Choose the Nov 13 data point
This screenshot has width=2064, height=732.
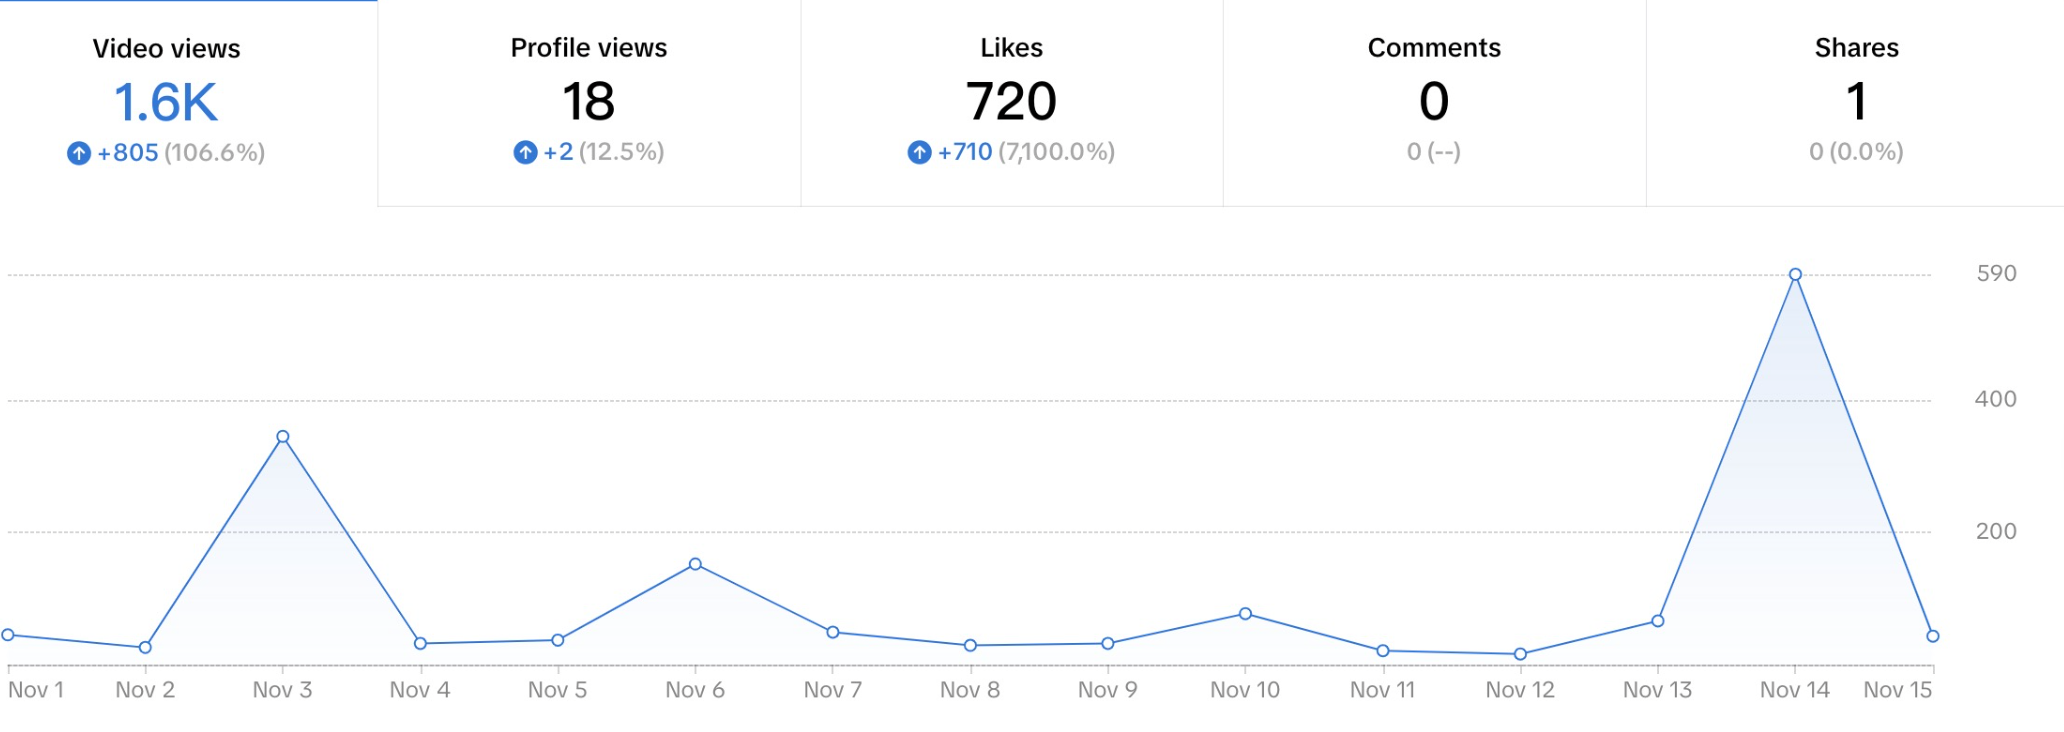coord(1658,621)
